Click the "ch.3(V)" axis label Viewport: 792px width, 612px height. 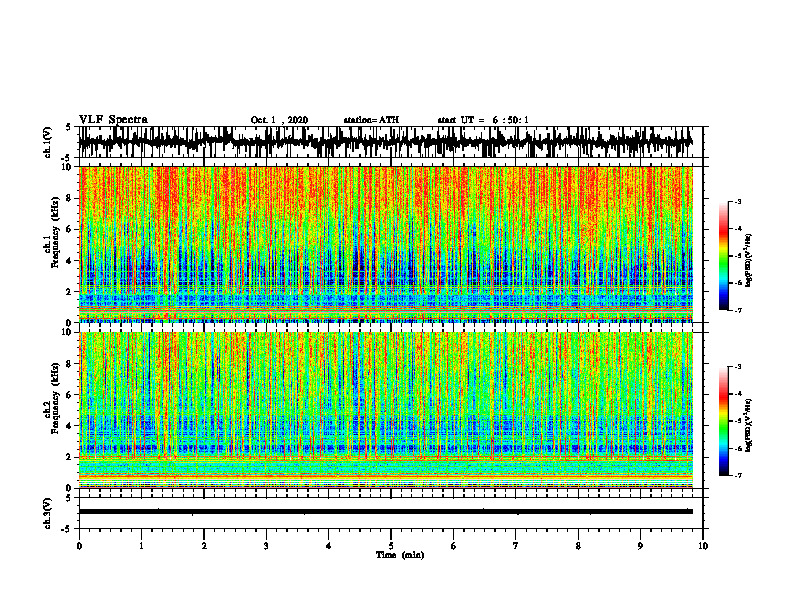click(x=48, y=513)
